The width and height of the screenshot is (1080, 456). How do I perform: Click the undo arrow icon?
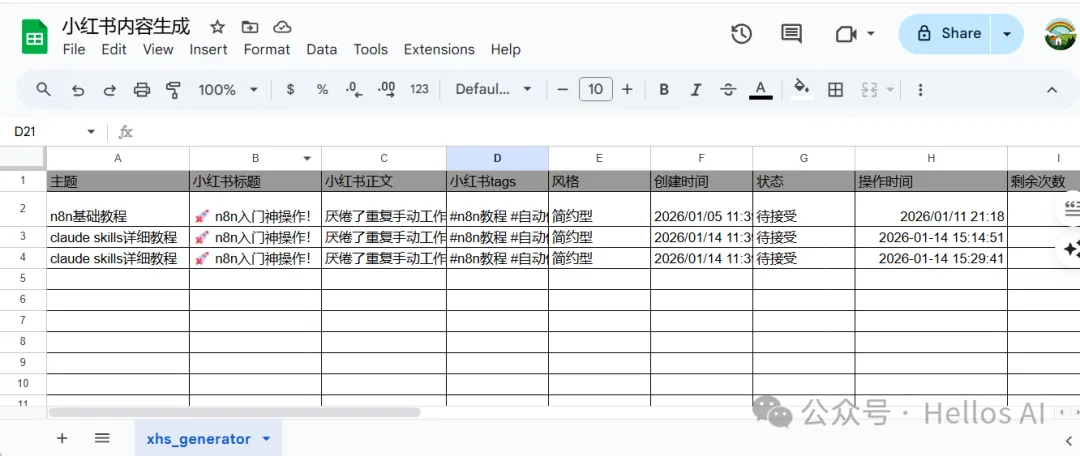point(78,90)
